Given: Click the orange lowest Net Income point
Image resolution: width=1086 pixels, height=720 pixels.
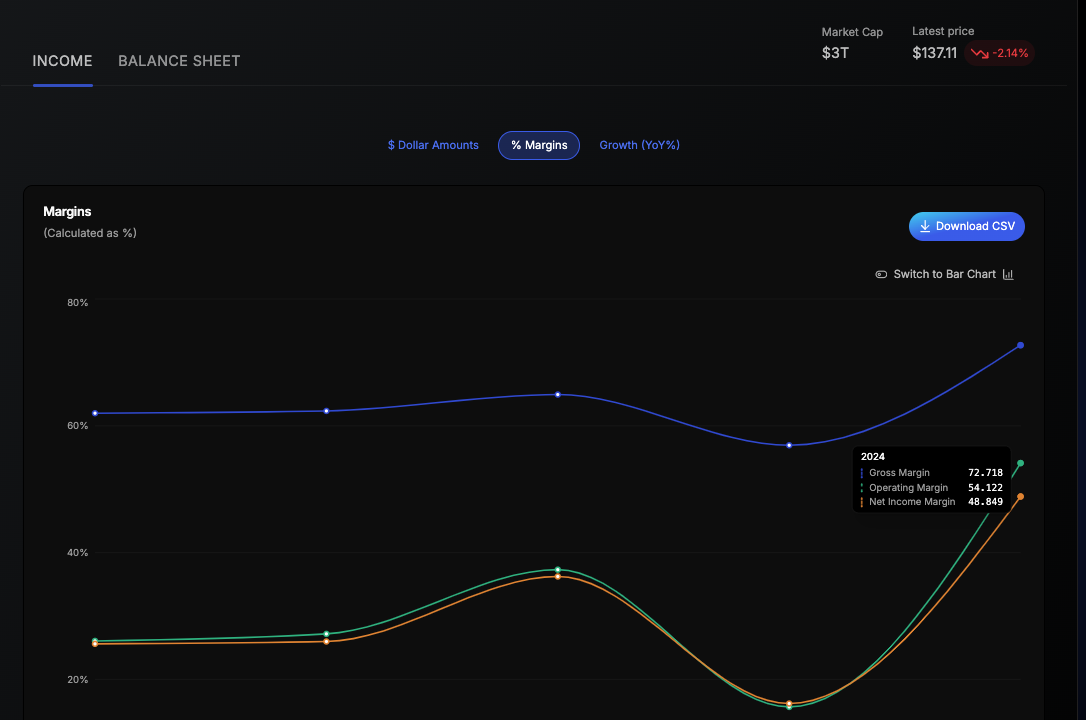Looking at the screenshot, I should (x=789, y=703).
